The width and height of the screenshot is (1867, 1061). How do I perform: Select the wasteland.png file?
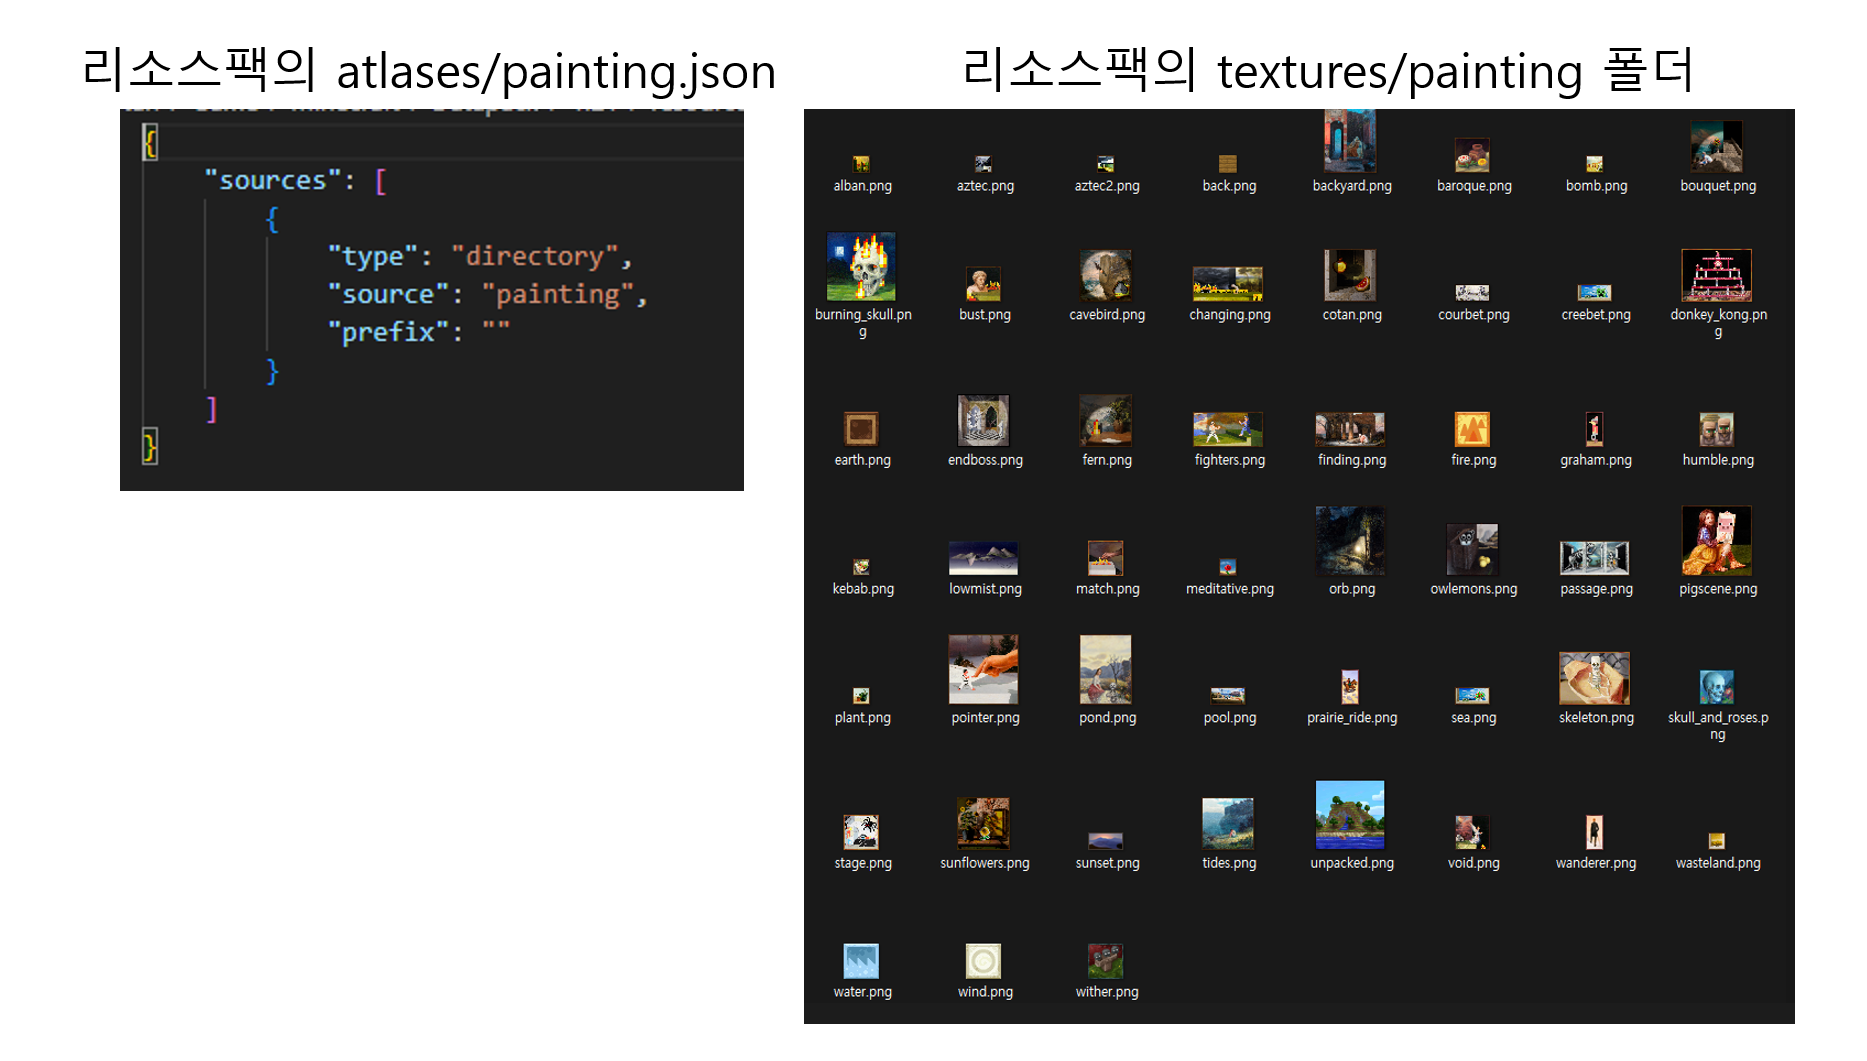tap(1717, 841)
